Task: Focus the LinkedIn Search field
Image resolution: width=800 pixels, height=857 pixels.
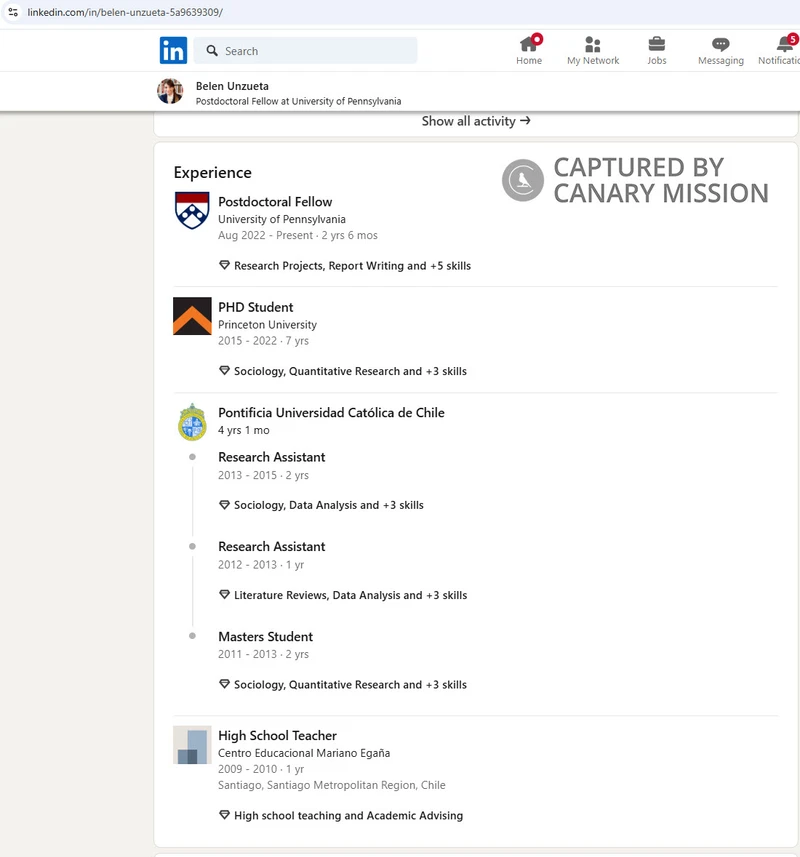Action: click(x=305, y=51)
